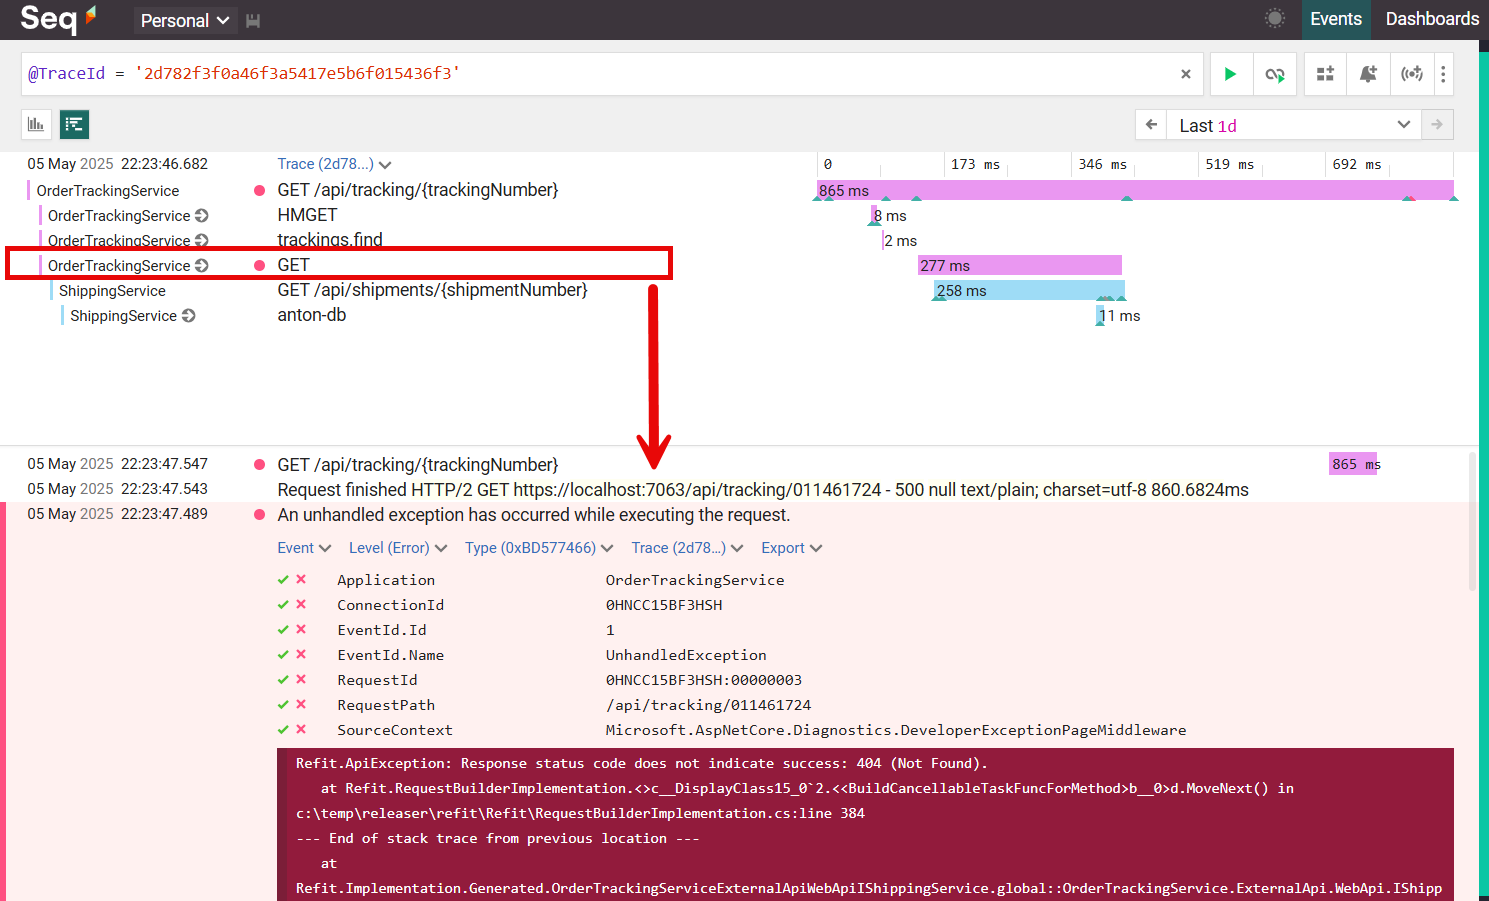
Task: Click outgoing span icon on ShippingService anton-db row
Action: click(x=188, y=315)
